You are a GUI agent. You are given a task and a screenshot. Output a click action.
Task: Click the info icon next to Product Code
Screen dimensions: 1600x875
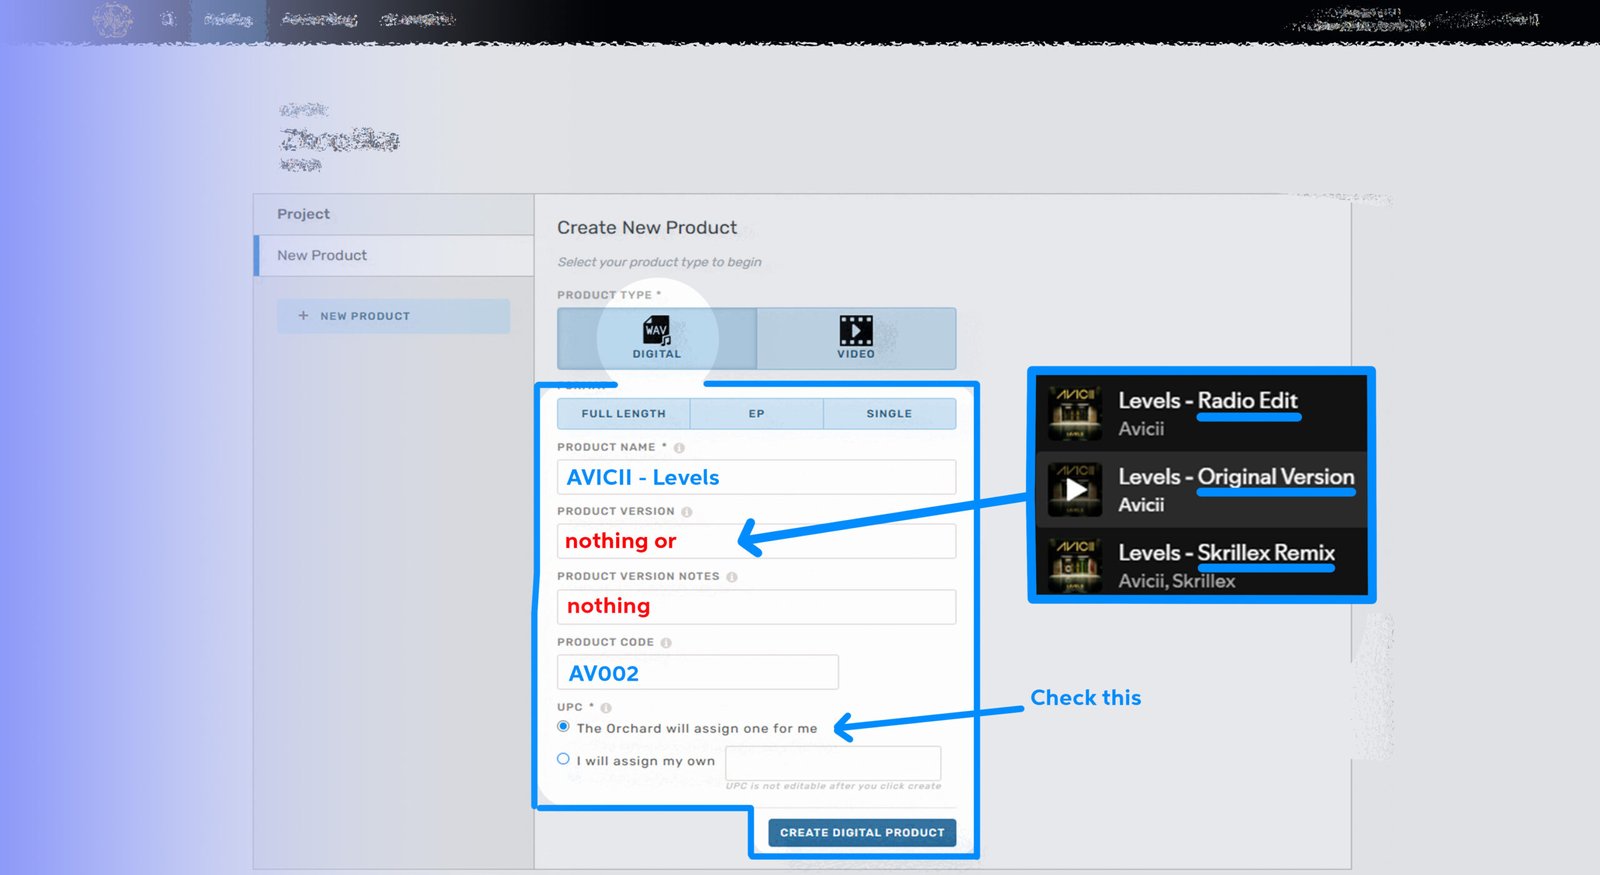(666, 643)
